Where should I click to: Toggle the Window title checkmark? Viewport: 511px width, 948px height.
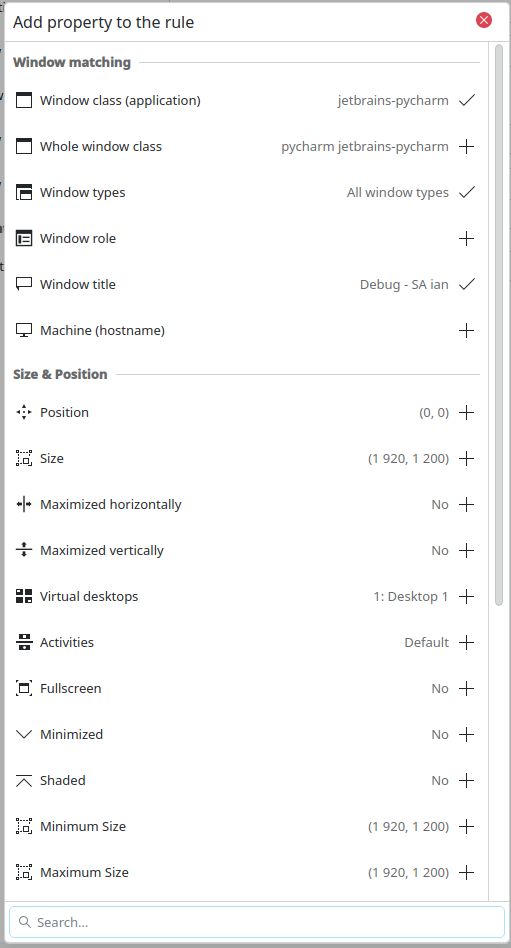(466, 284)
